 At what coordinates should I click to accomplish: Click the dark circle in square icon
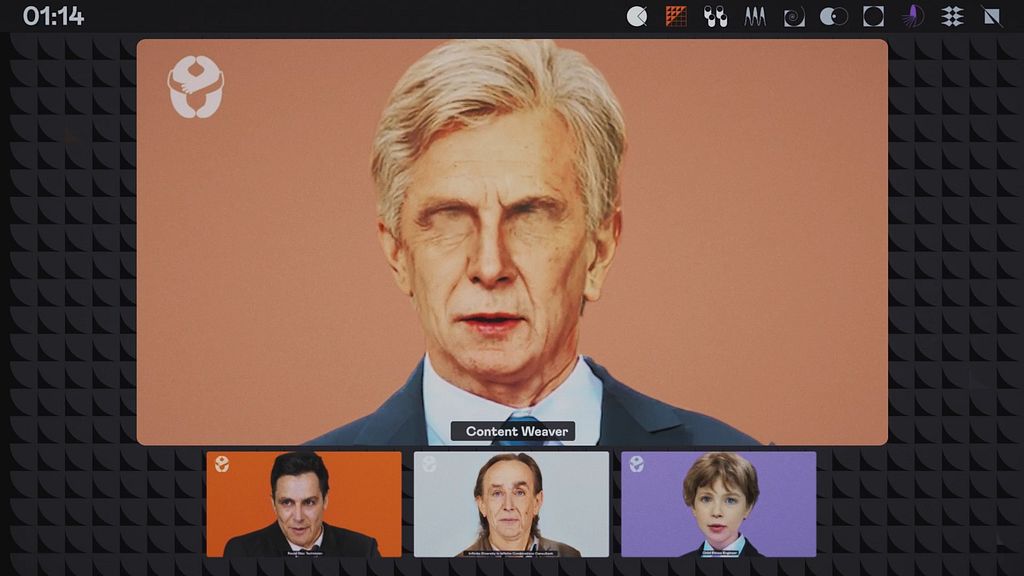[873, 16]
